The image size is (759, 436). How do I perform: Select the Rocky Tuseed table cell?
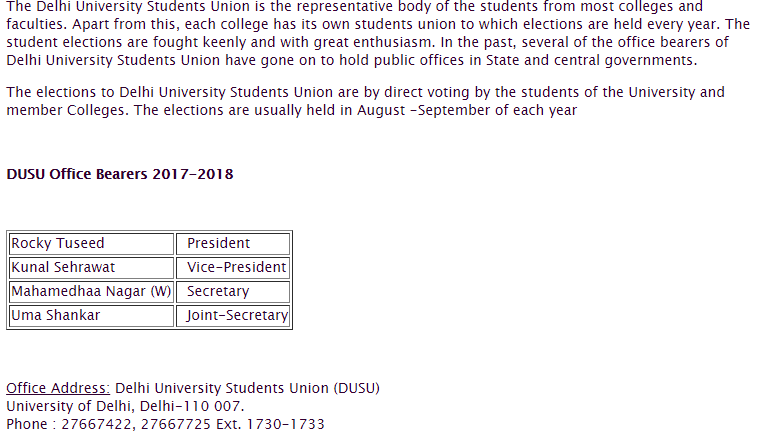pyautogui.click(x=91, y=243)
